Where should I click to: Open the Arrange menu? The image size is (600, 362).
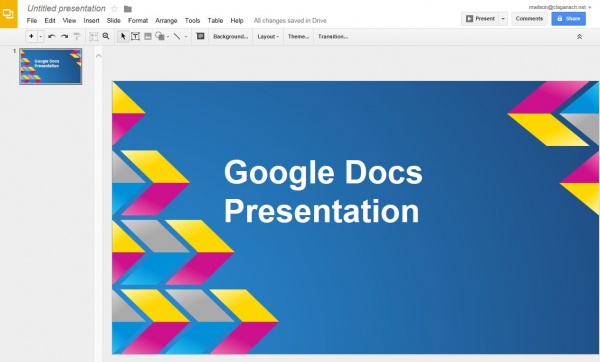166,21
